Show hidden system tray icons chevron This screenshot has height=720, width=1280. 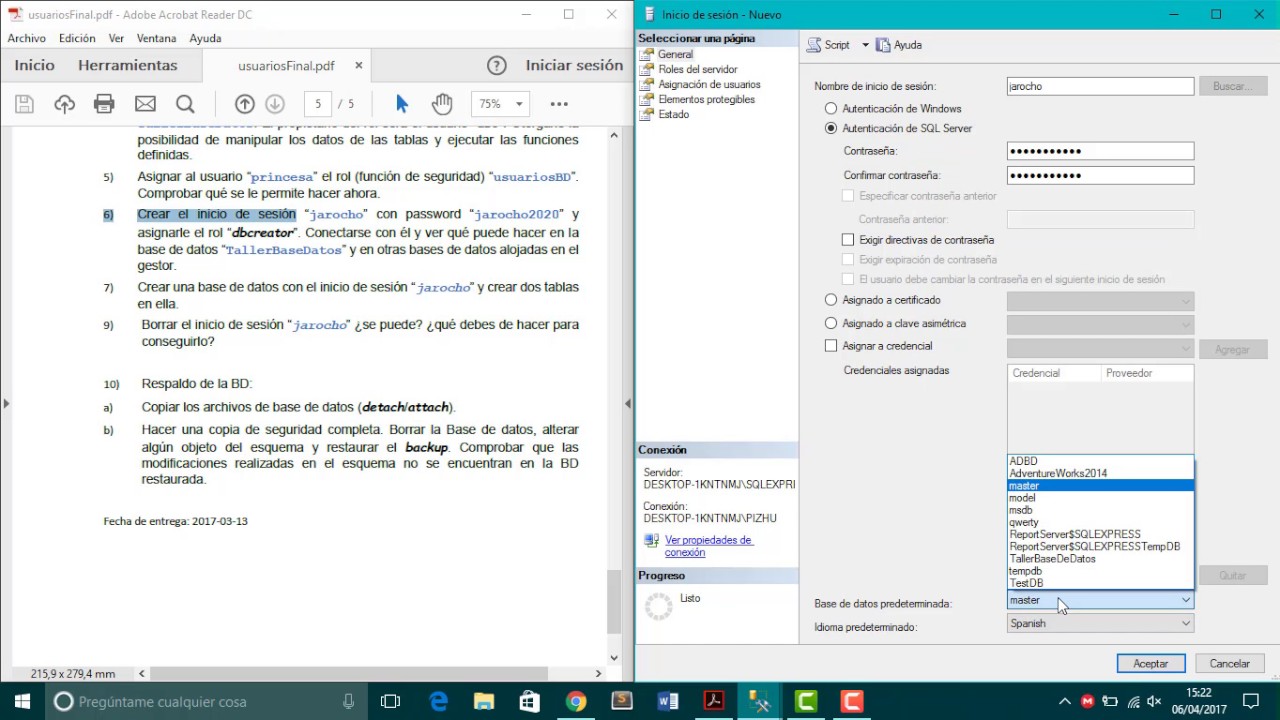[x=1063, y=702]
